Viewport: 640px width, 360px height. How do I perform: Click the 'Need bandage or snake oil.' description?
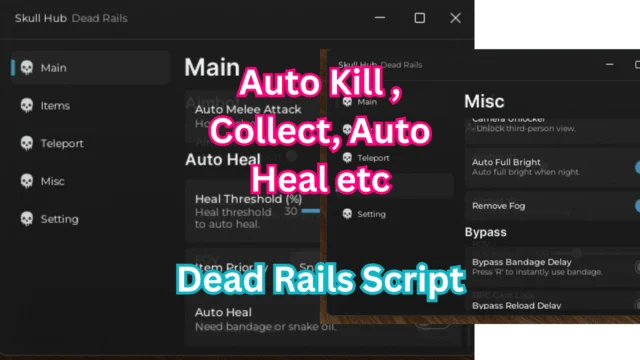tap(265, 327)
